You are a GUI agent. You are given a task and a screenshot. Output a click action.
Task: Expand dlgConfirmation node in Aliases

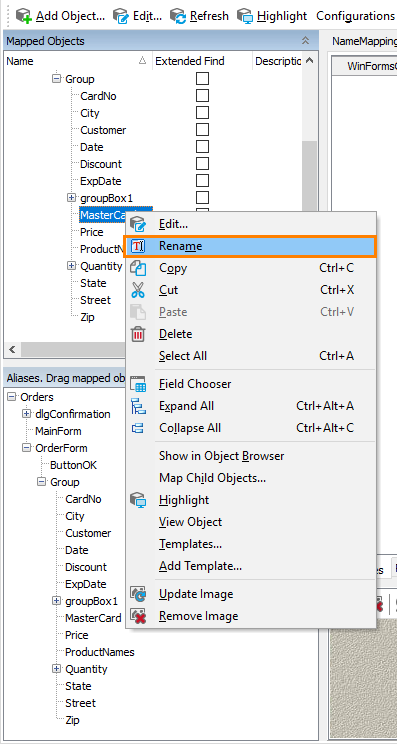pos(27,414)
